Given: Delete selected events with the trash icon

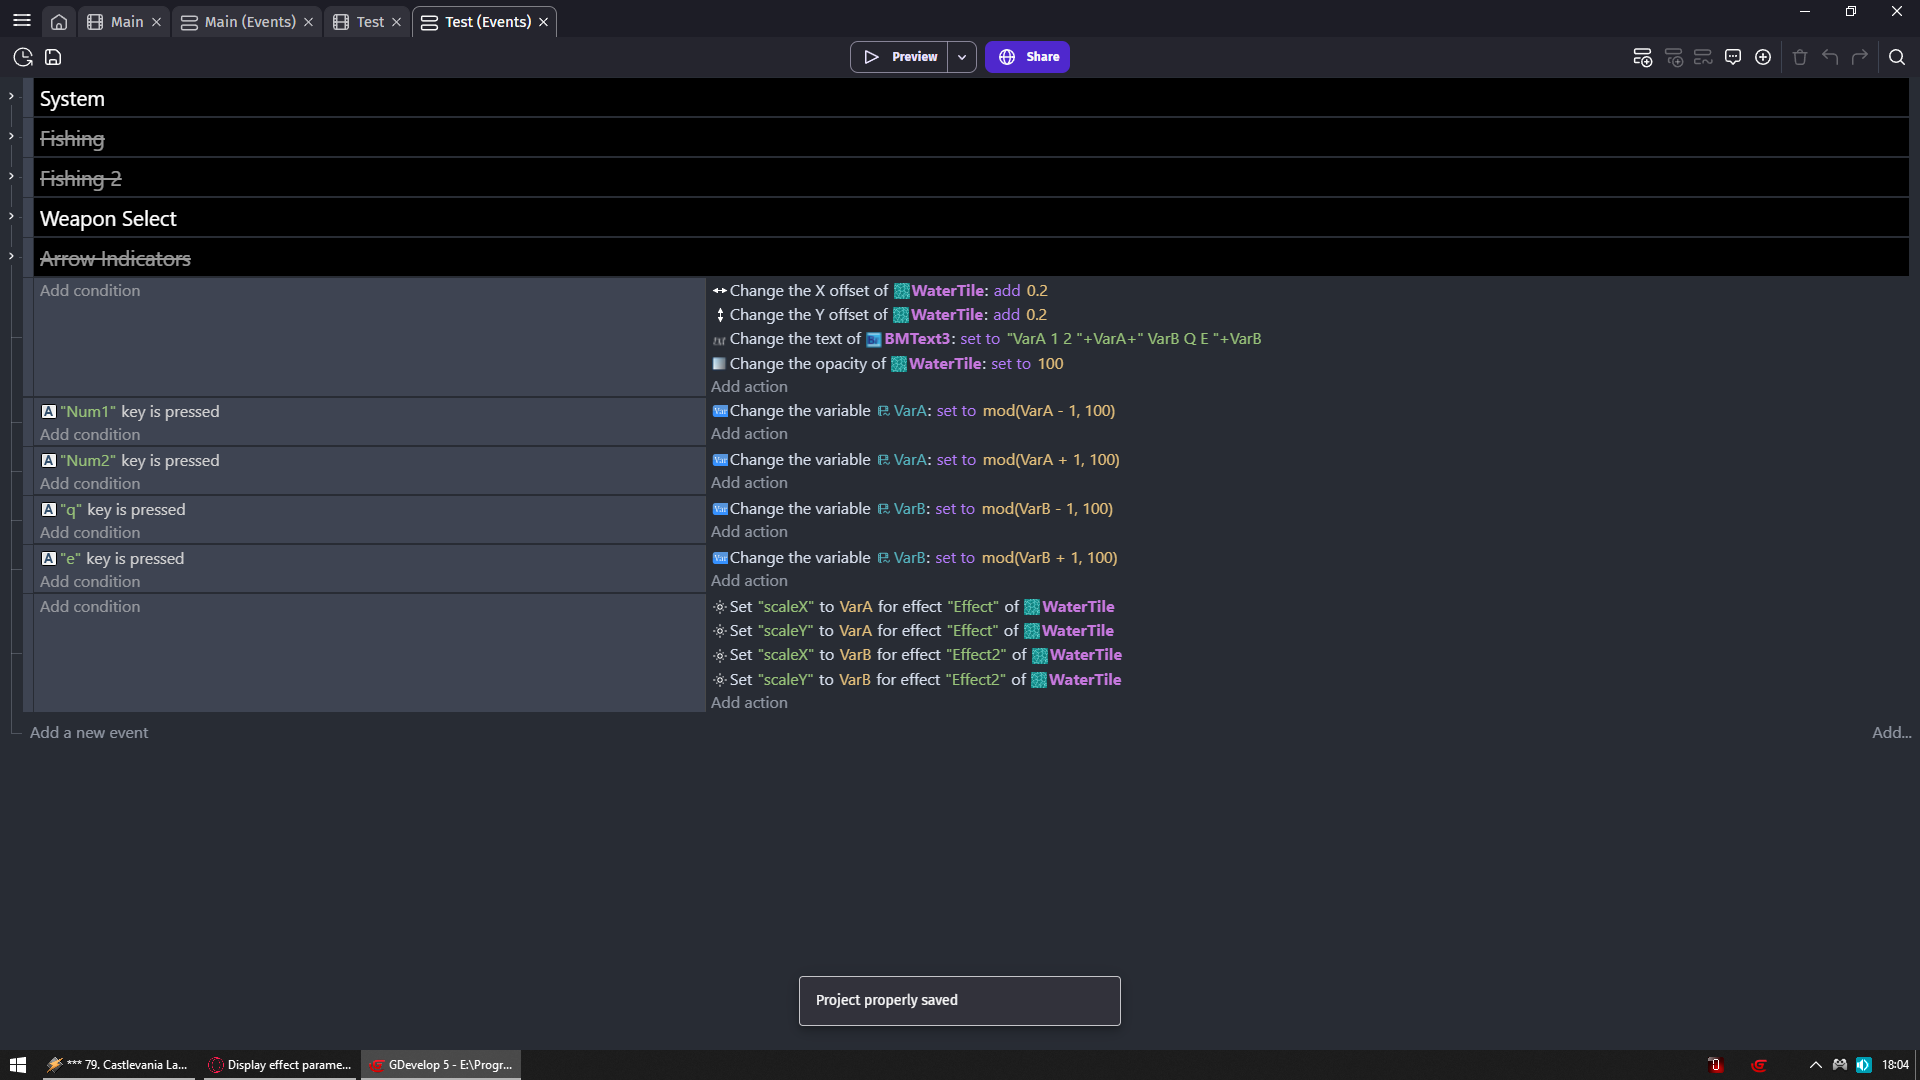Looking at the screenshot, I should (1800, 57).
